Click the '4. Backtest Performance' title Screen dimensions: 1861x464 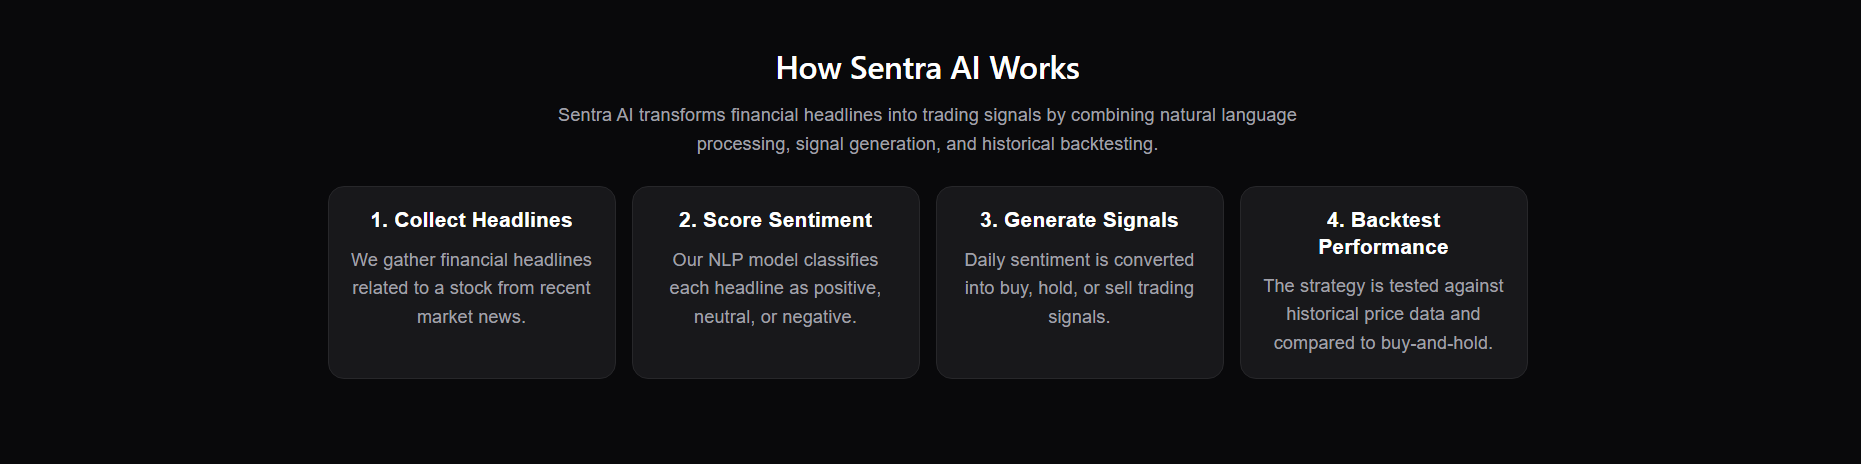tap(1384, 233)
